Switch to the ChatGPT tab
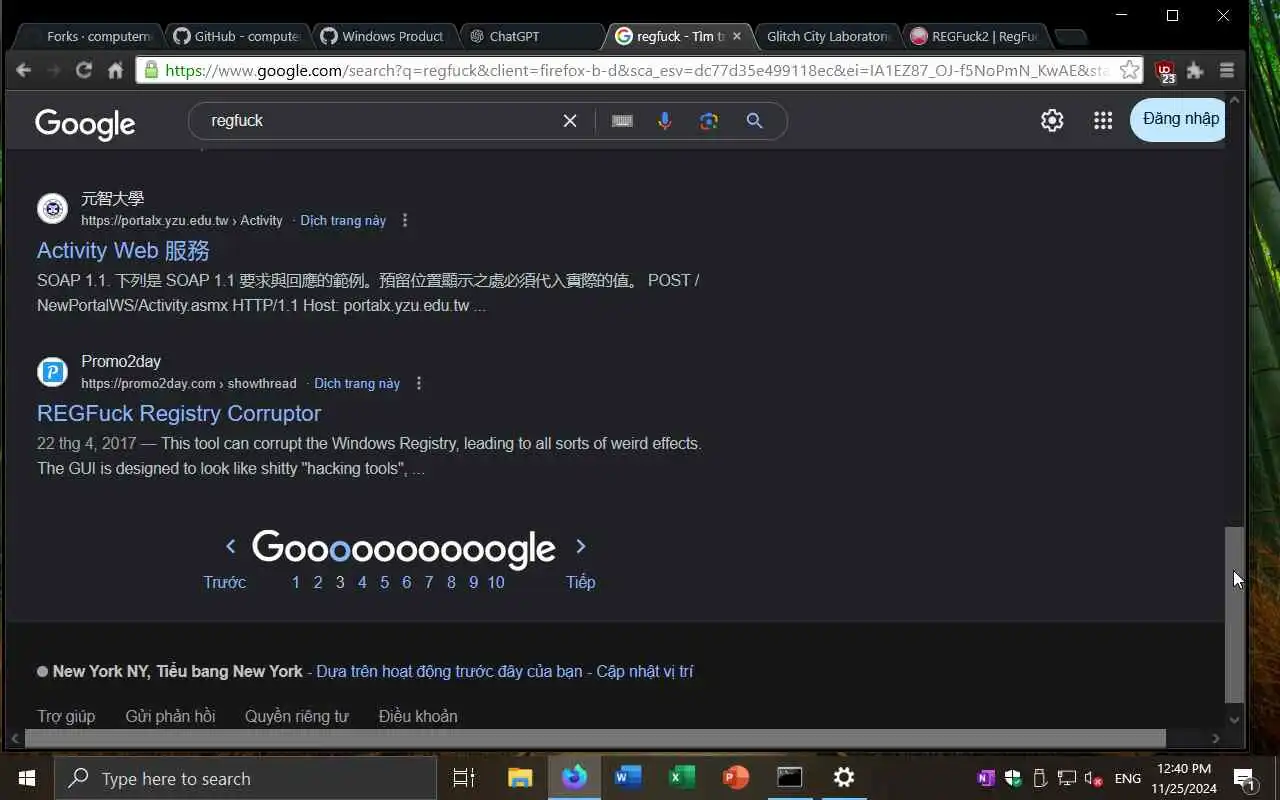This screenshot has width=1280, height=800. [x=530, y=36]
